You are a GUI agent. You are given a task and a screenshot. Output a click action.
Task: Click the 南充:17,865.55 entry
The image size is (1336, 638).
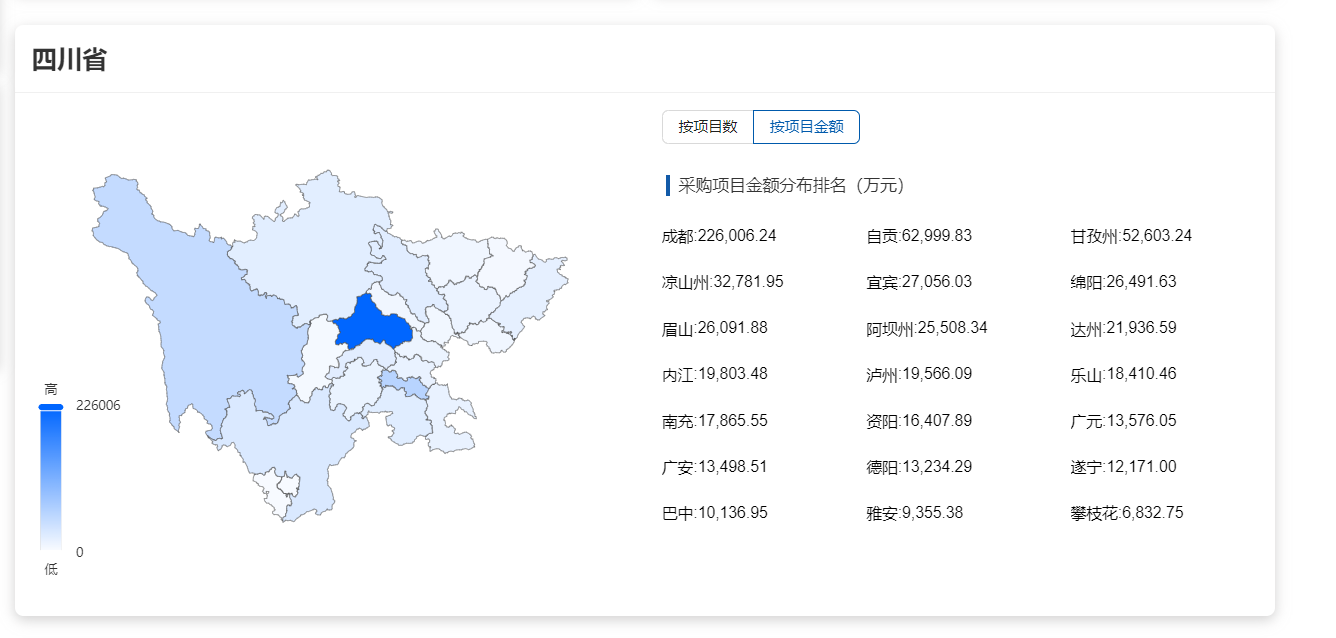715,421
